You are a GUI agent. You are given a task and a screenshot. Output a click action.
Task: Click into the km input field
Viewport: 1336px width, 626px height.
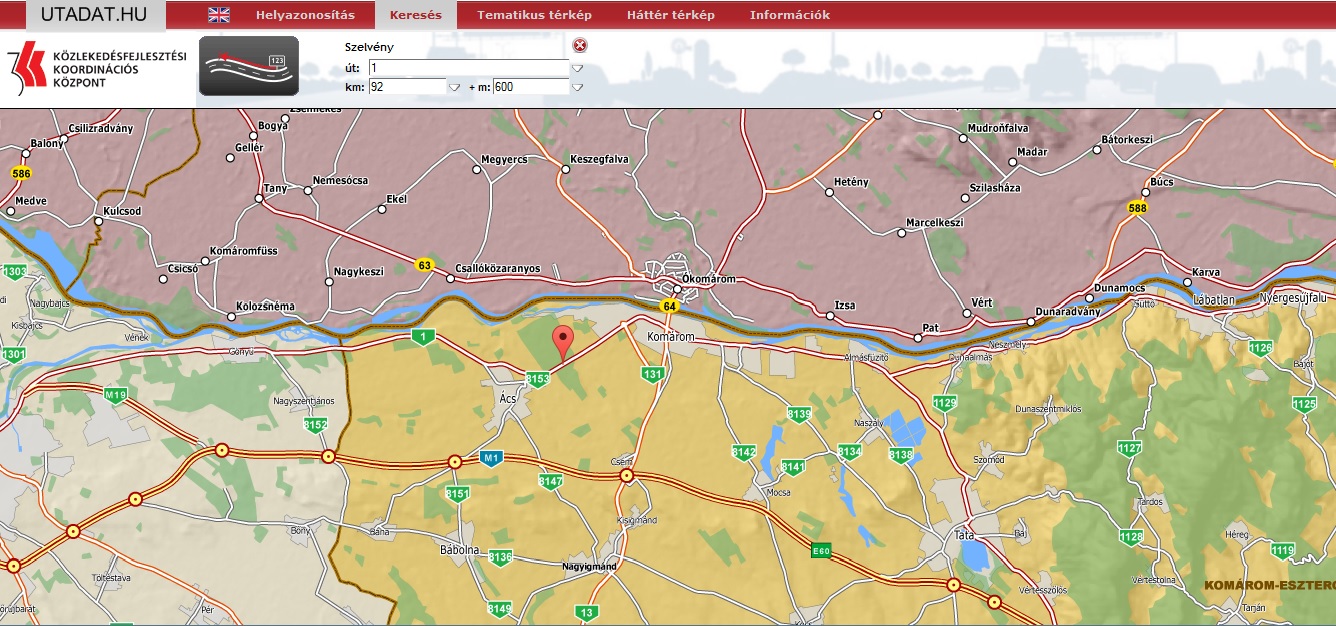point(406,87)
